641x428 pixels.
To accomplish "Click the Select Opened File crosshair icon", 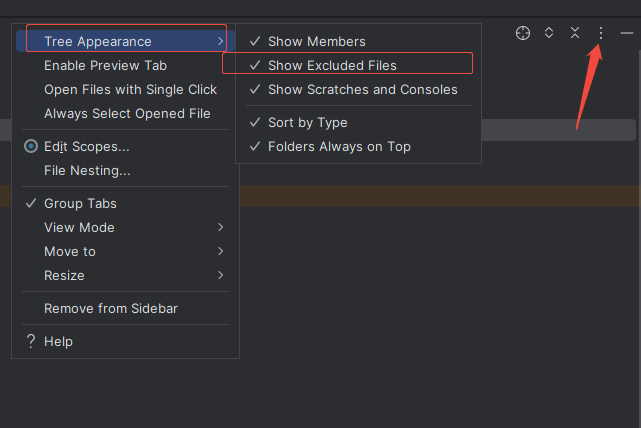I will (522, 33).
